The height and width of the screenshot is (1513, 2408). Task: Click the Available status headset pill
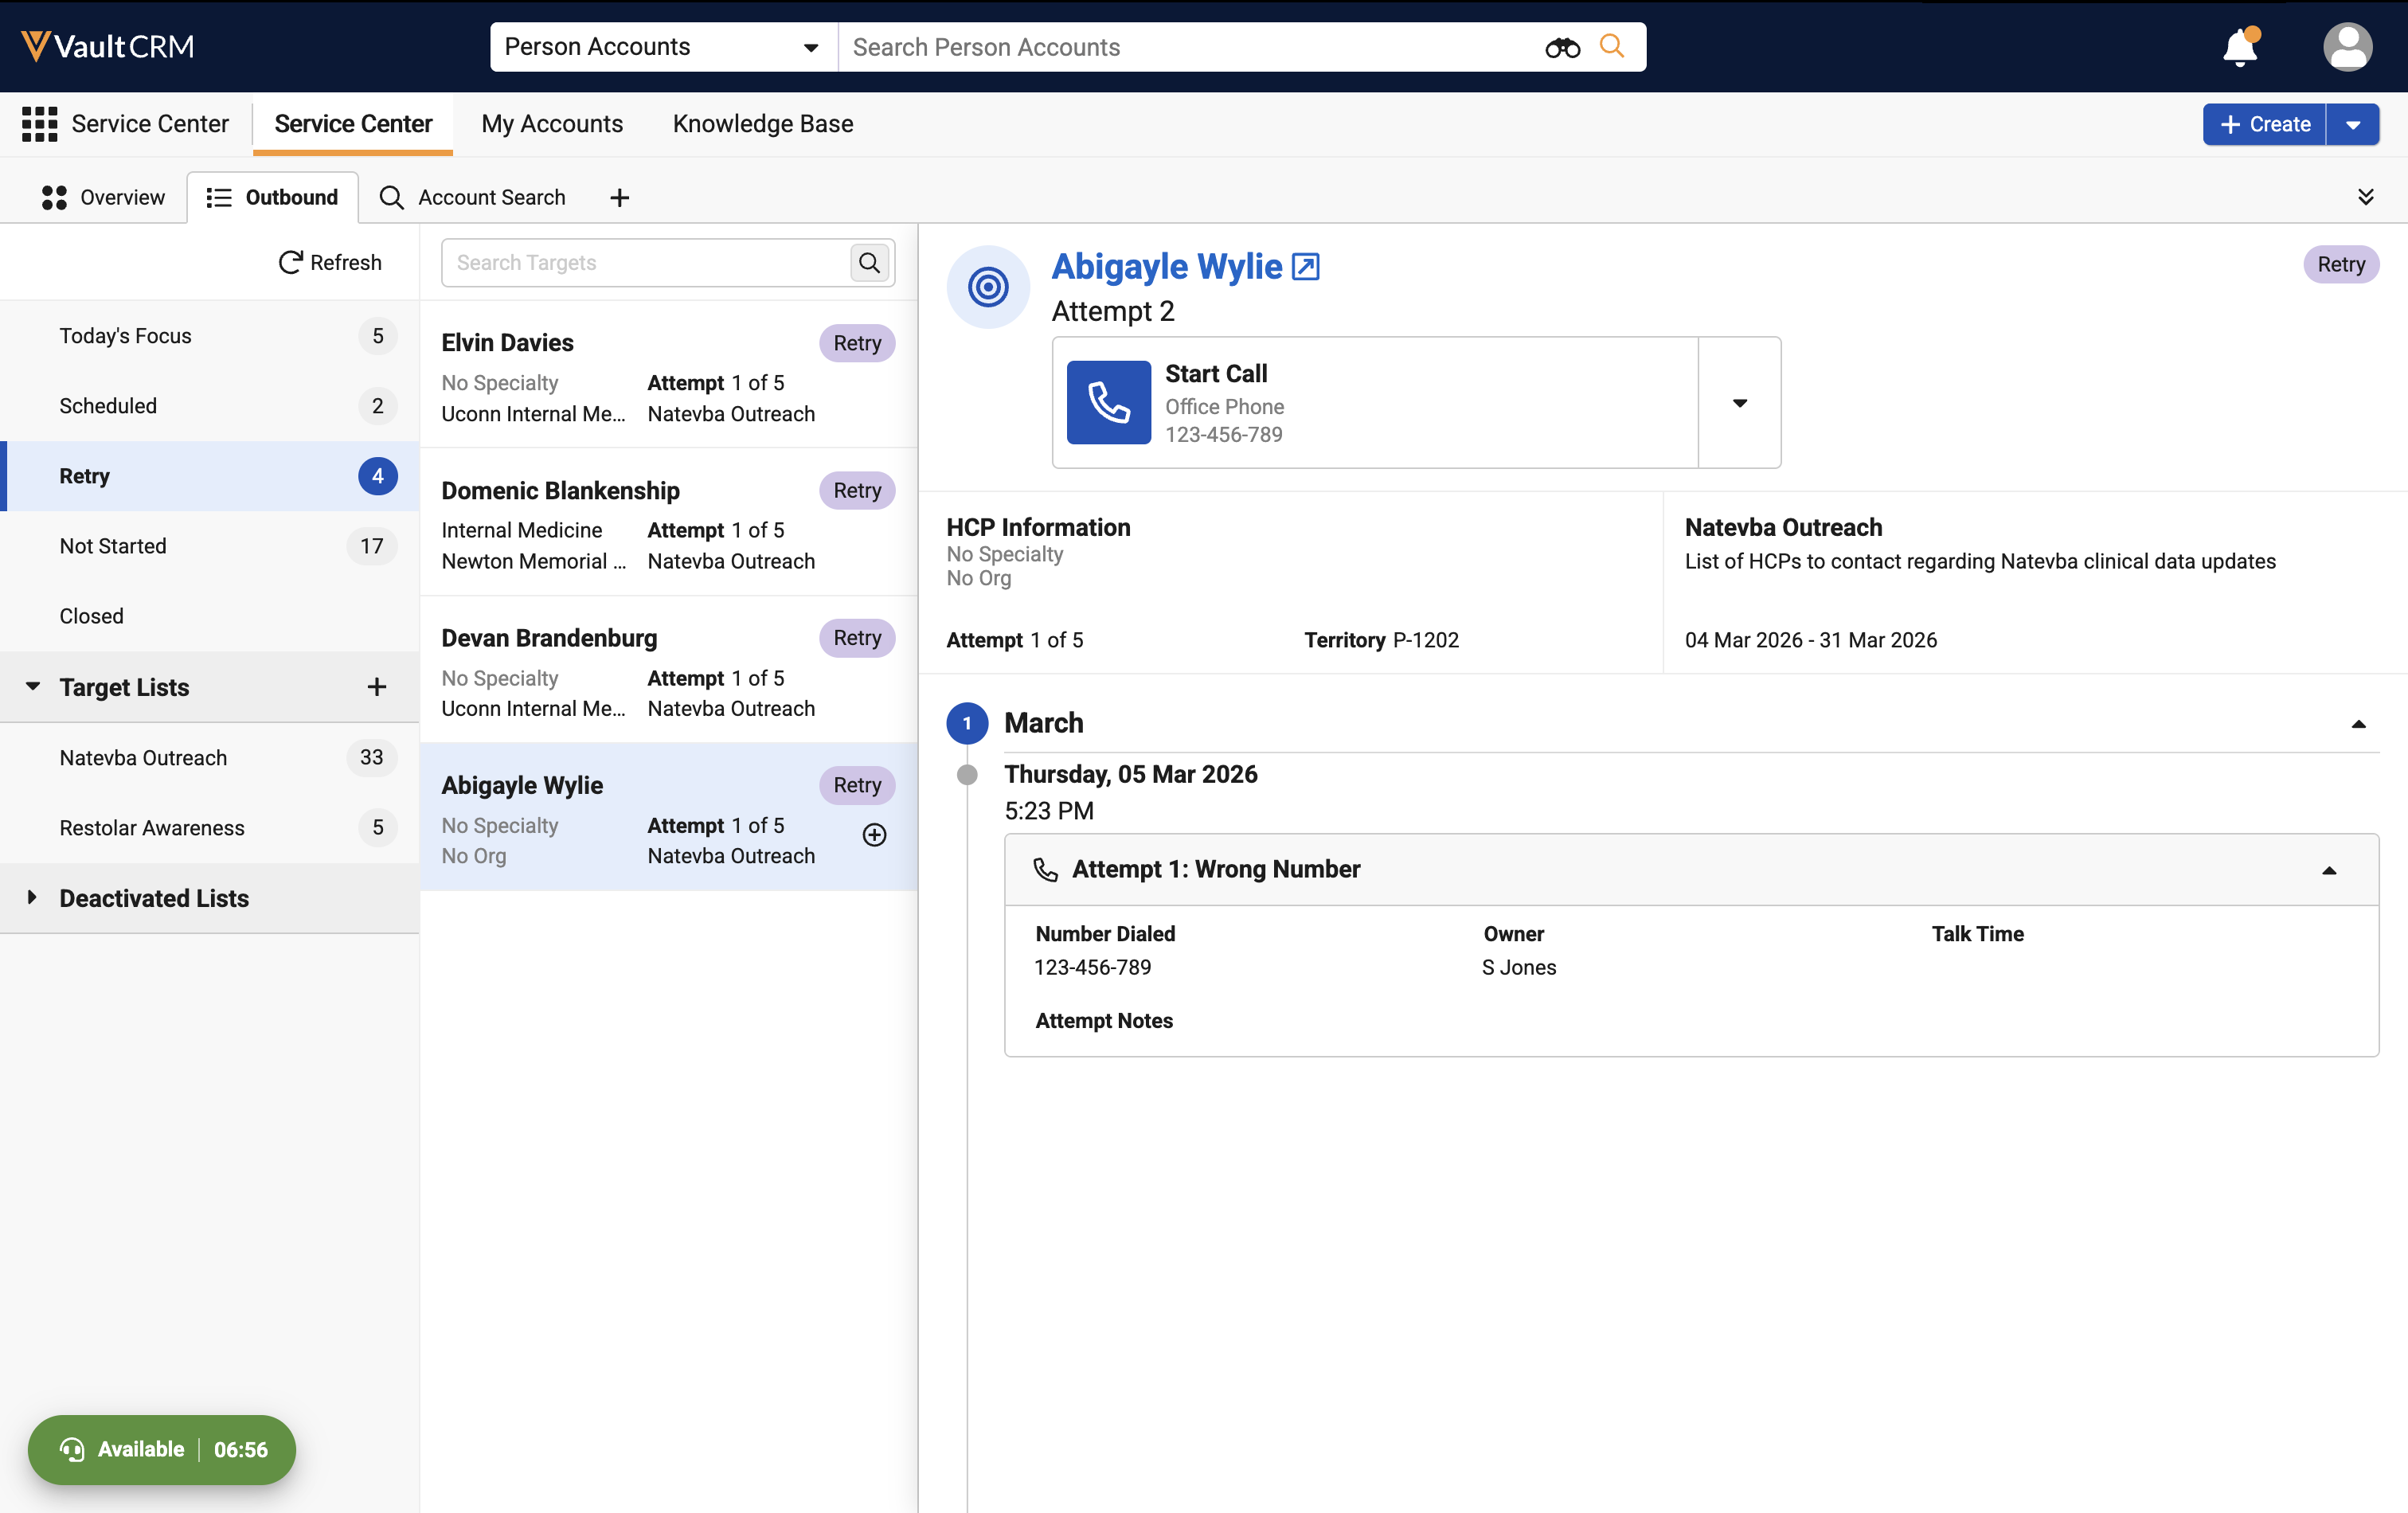[x=162, y=1449]
